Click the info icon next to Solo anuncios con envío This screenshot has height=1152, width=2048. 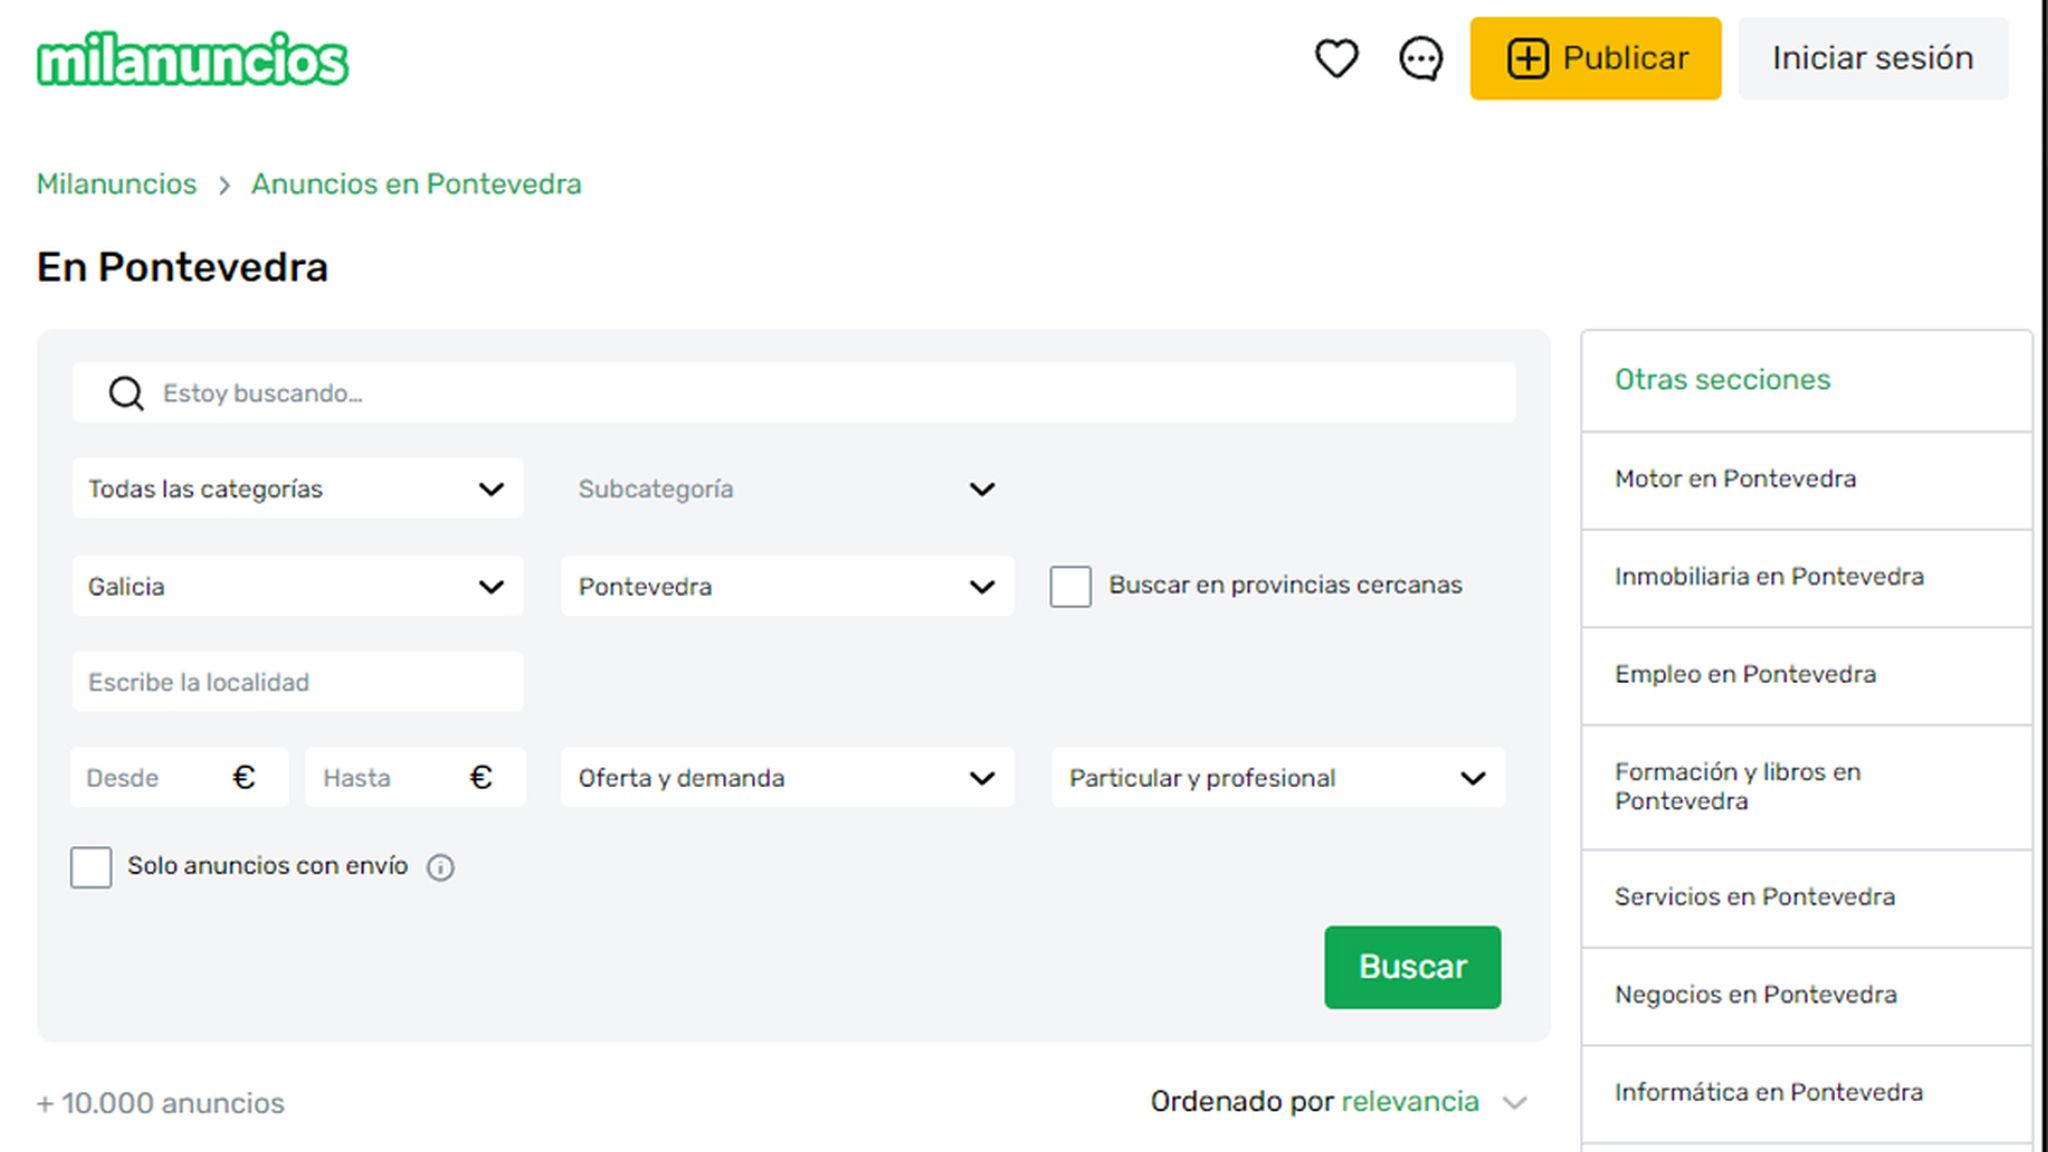[440, 867]
